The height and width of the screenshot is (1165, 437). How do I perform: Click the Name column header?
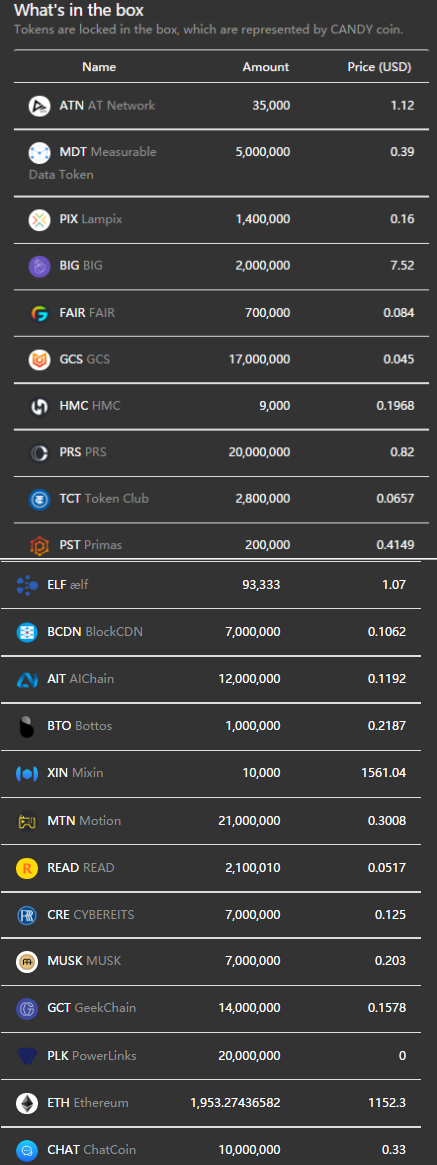pos(99,67)
